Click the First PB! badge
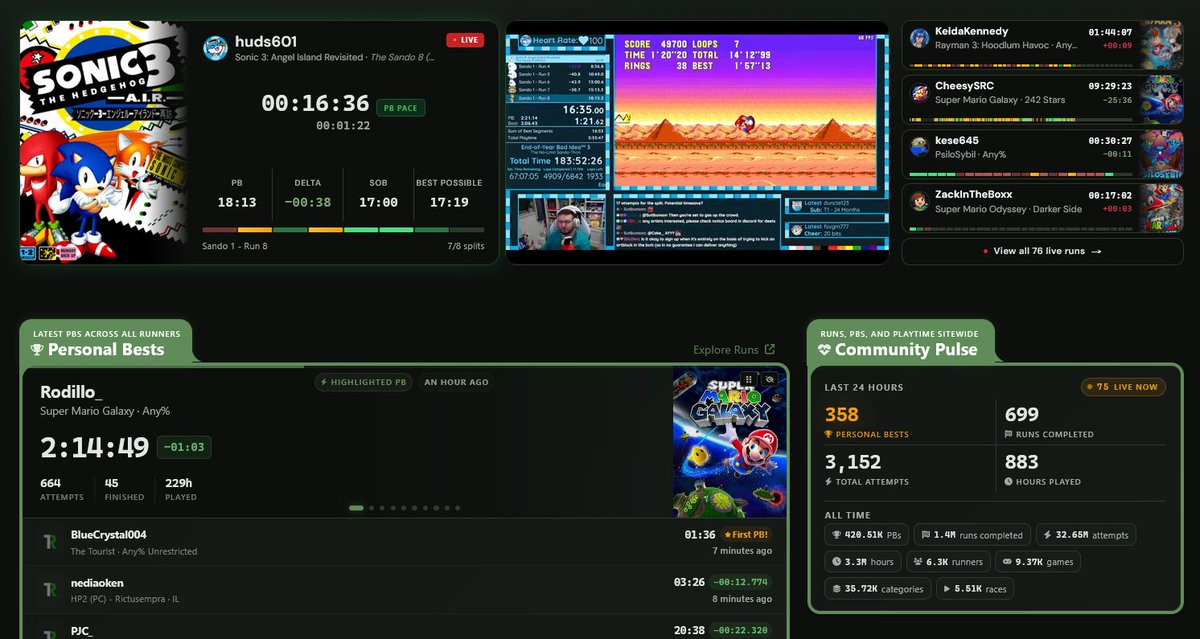 click(x=746, y=535)
